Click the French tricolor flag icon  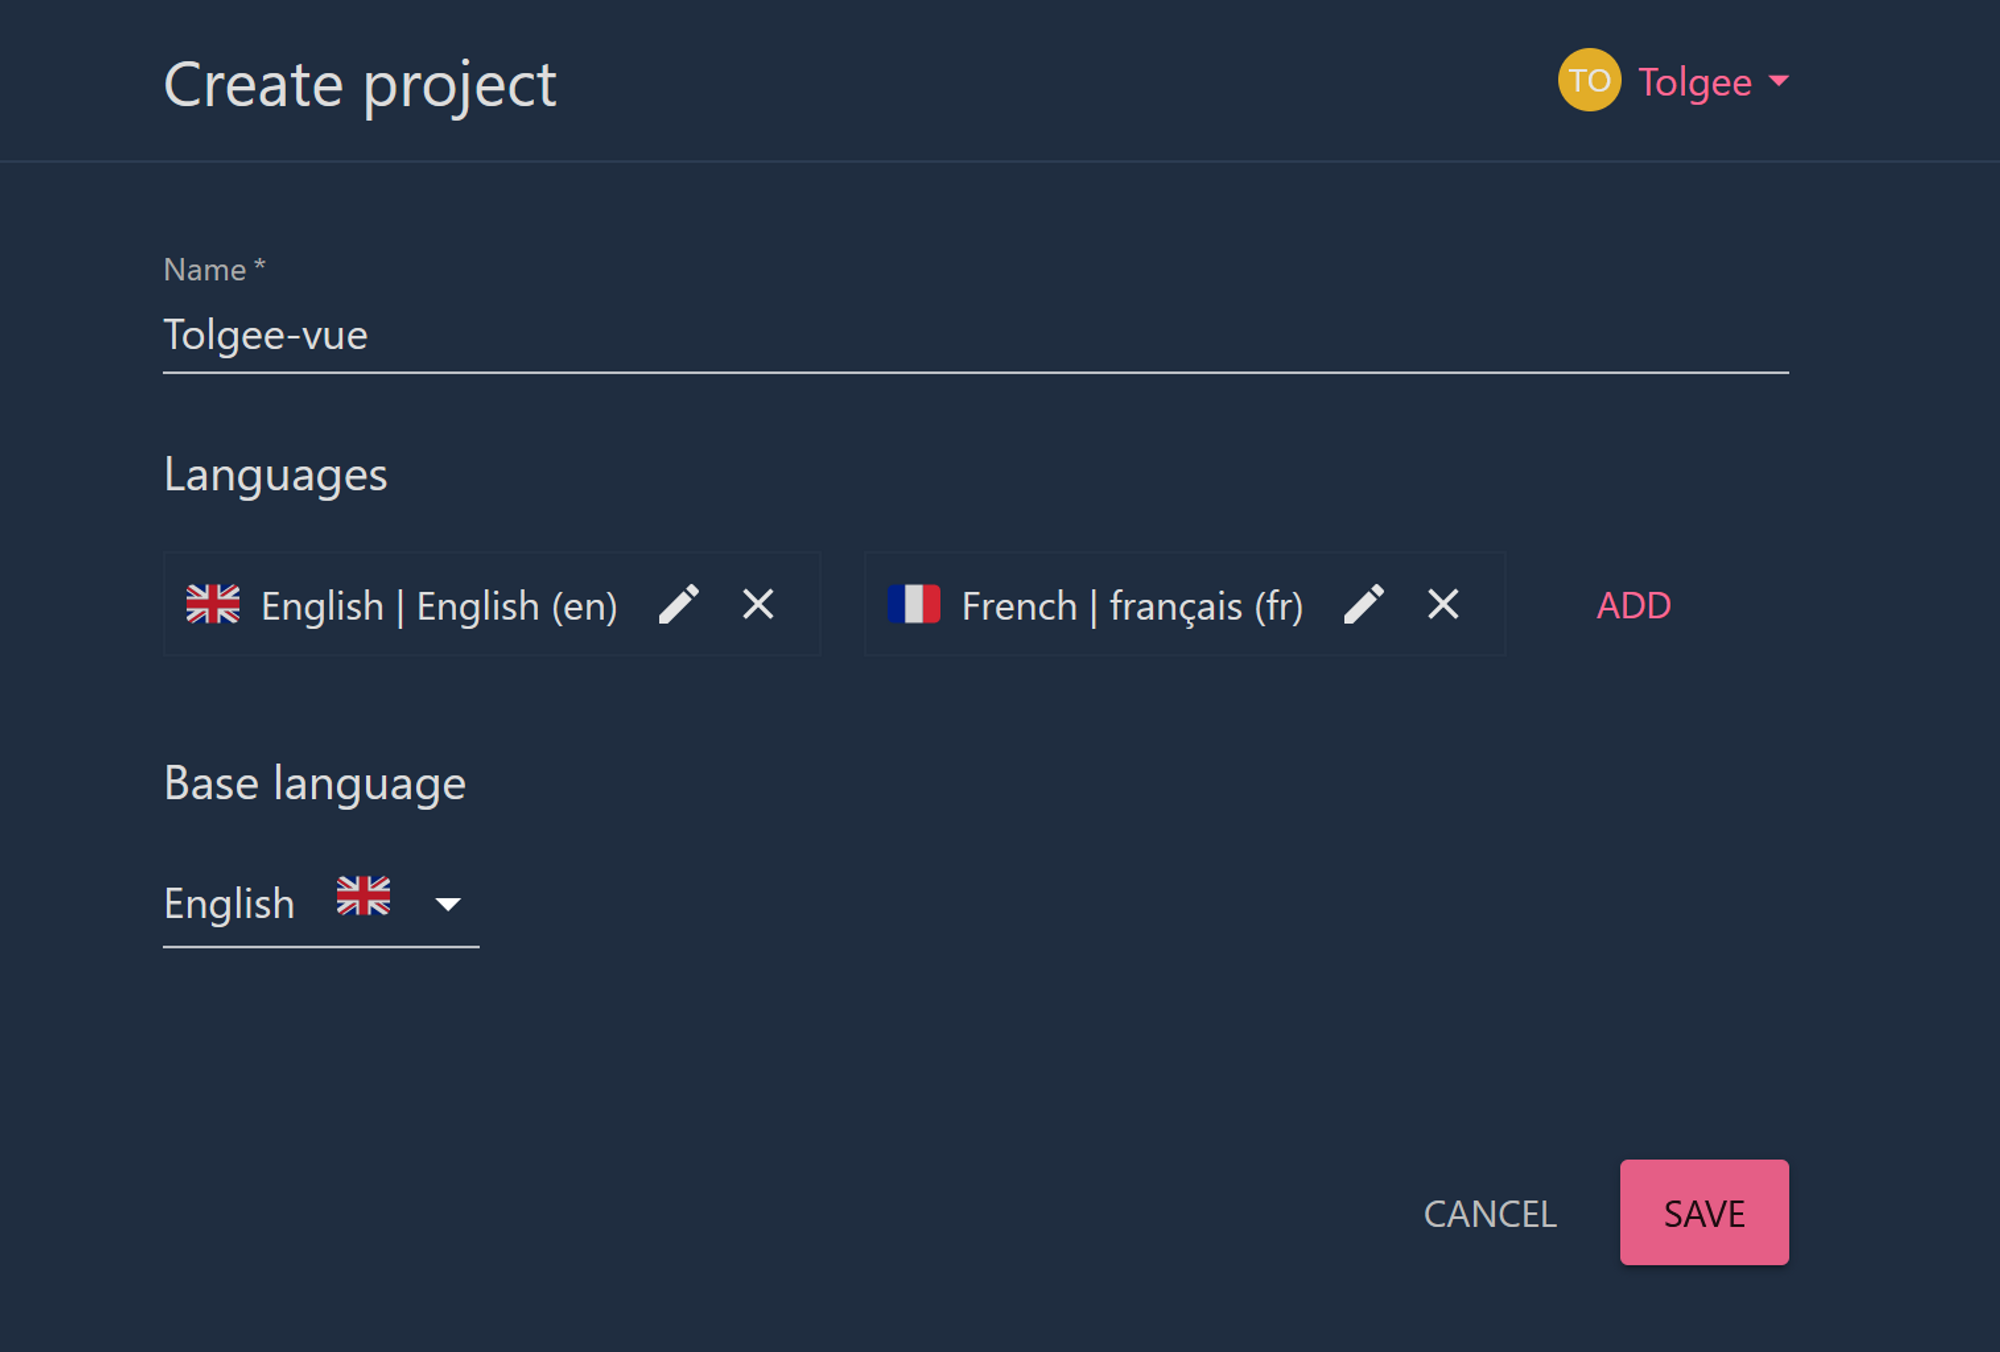pyautogui.click(x=913, y=604)
